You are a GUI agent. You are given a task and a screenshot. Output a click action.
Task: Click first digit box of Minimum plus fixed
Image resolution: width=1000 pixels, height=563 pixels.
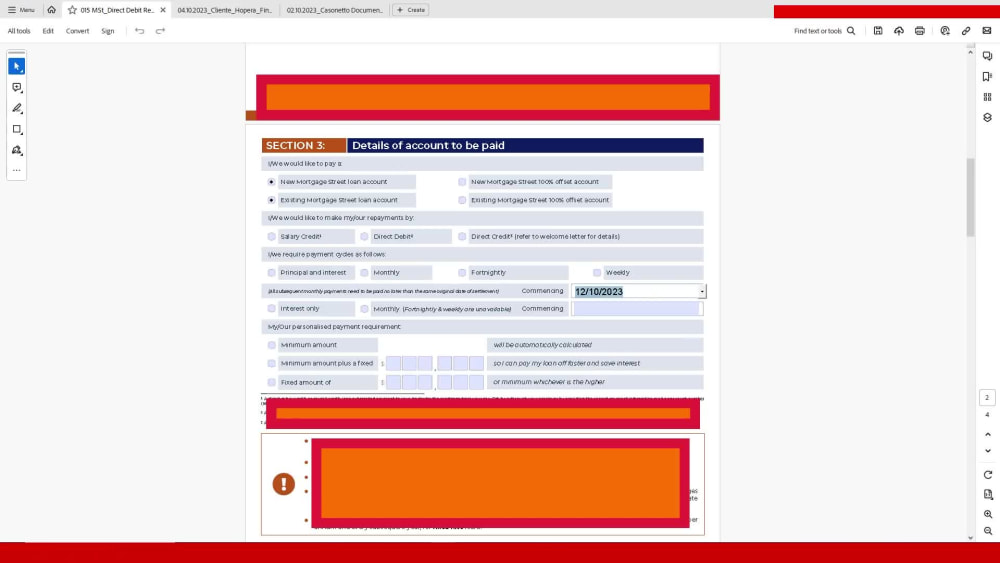coord(393,363)
